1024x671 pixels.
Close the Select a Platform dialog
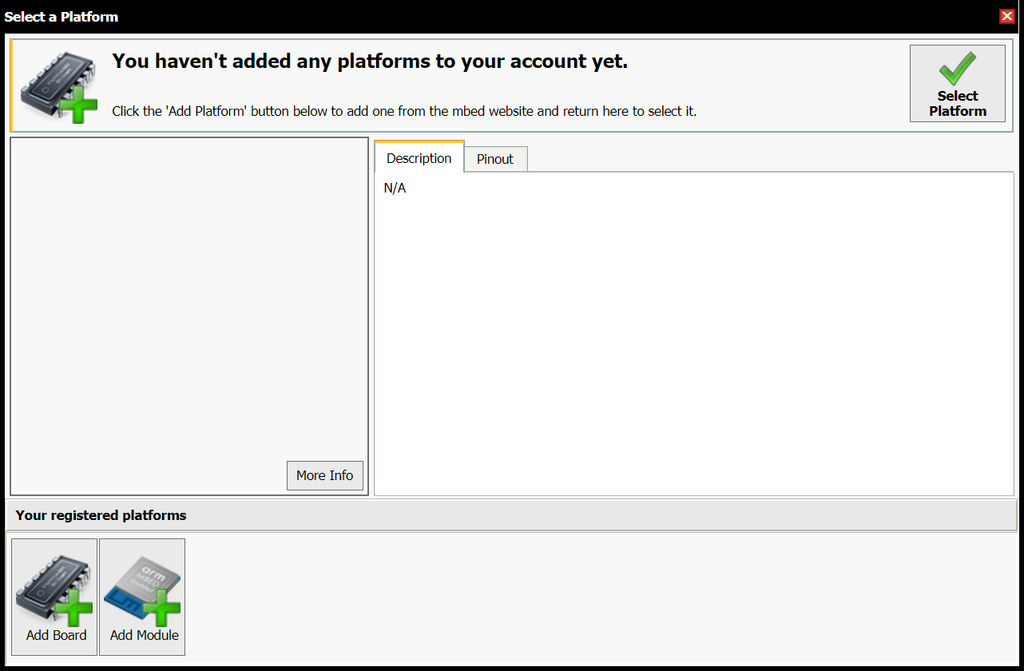click(1007, 16)
